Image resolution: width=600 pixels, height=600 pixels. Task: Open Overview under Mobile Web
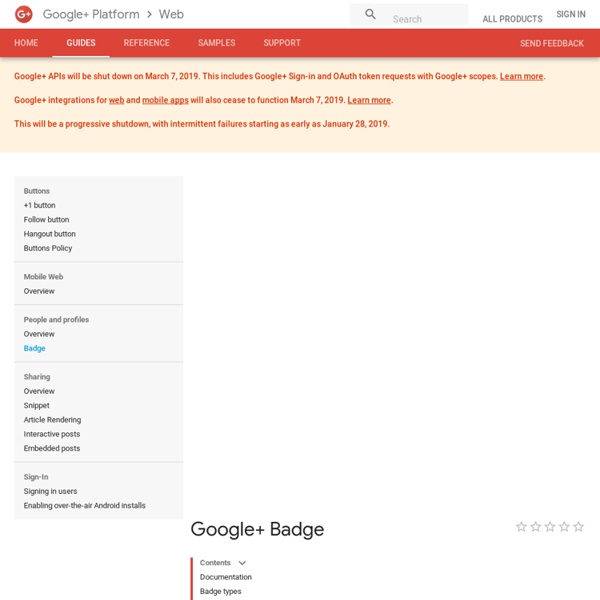pos(39,291)
